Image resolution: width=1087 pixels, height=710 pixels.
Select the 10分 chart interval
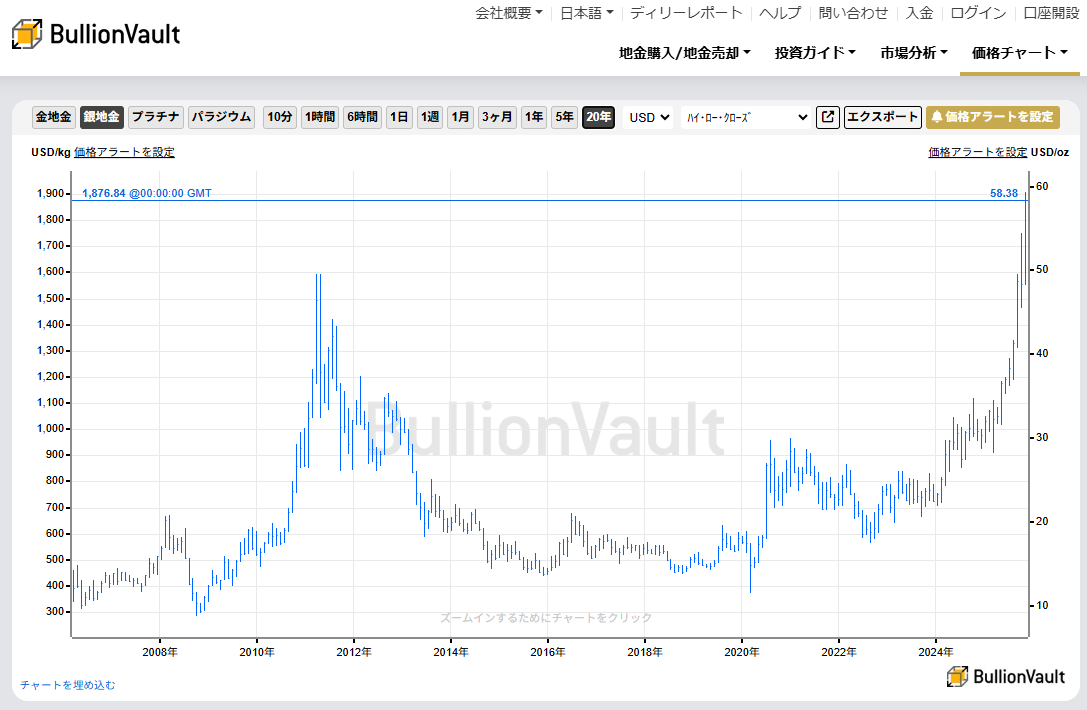tap(279, 117)
